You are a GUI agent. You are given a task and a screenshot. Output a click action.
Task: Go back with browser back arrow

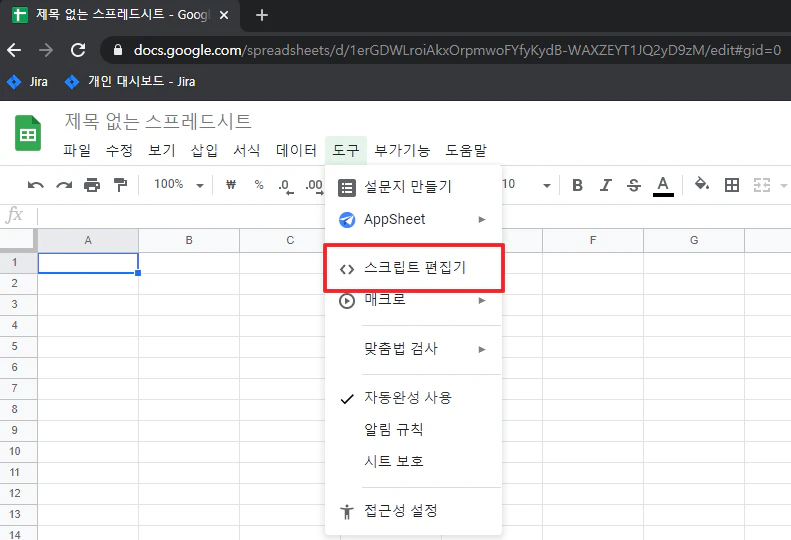click(14, 50)
